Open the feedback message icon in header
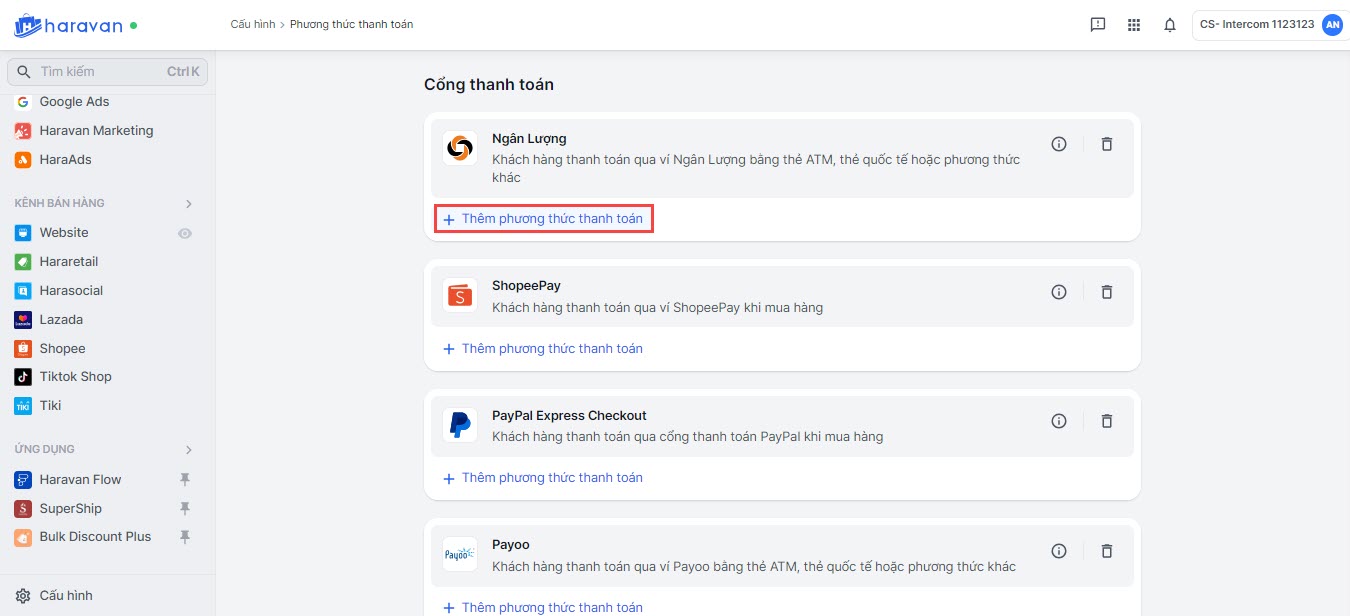The width and height of the screenshot is (1350, 616). [x=1098, y=25]
